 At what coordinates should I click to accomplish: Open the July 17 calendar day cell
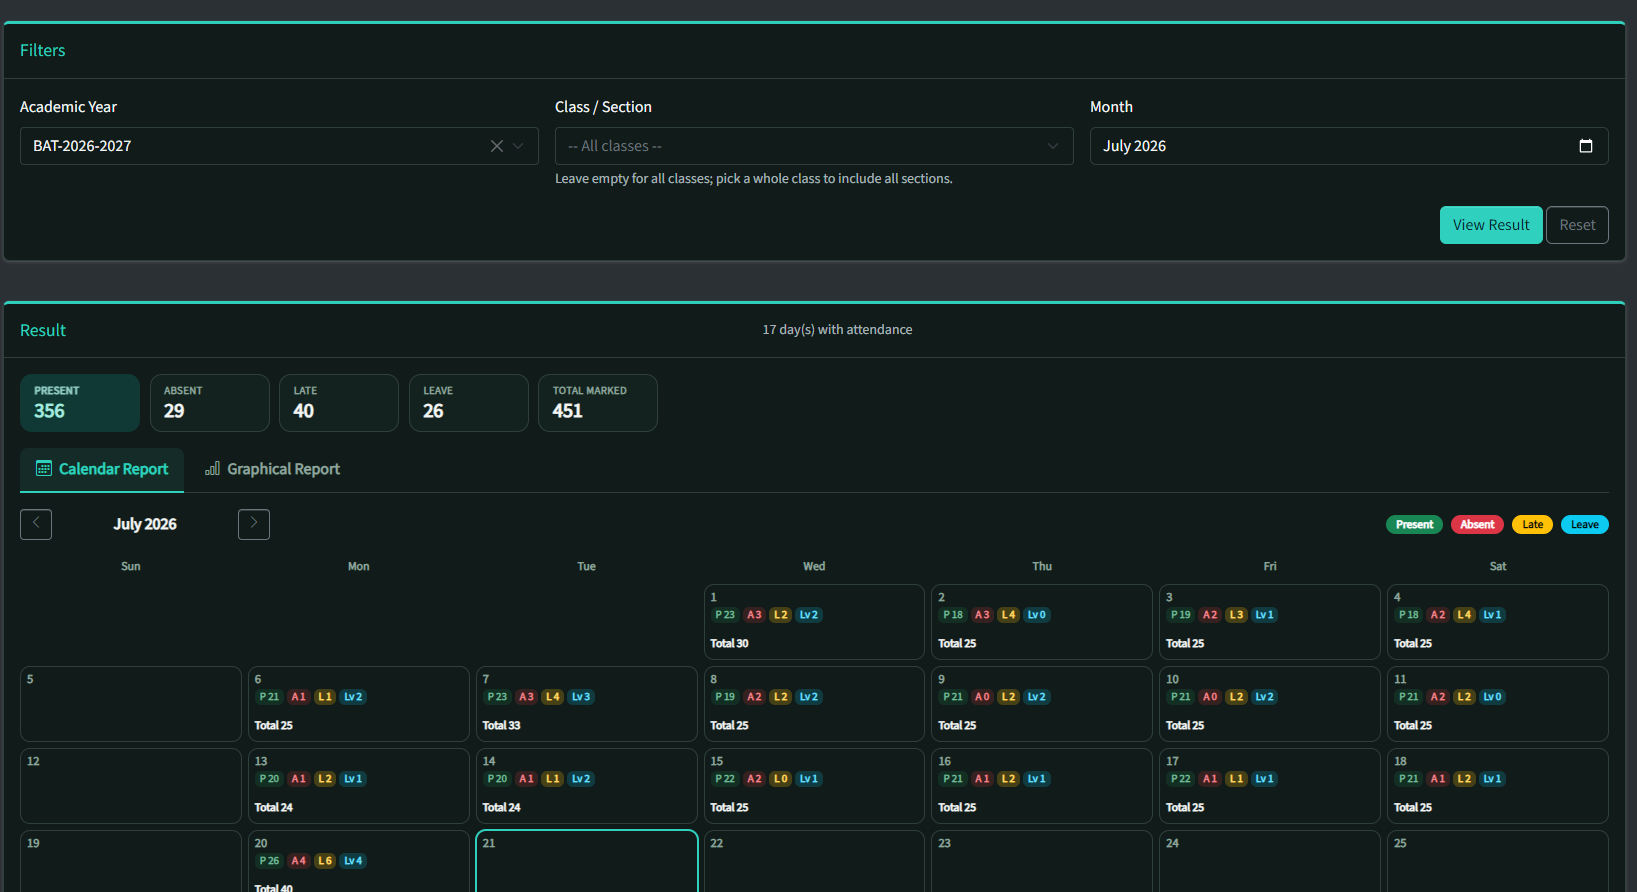(1270, 786)
